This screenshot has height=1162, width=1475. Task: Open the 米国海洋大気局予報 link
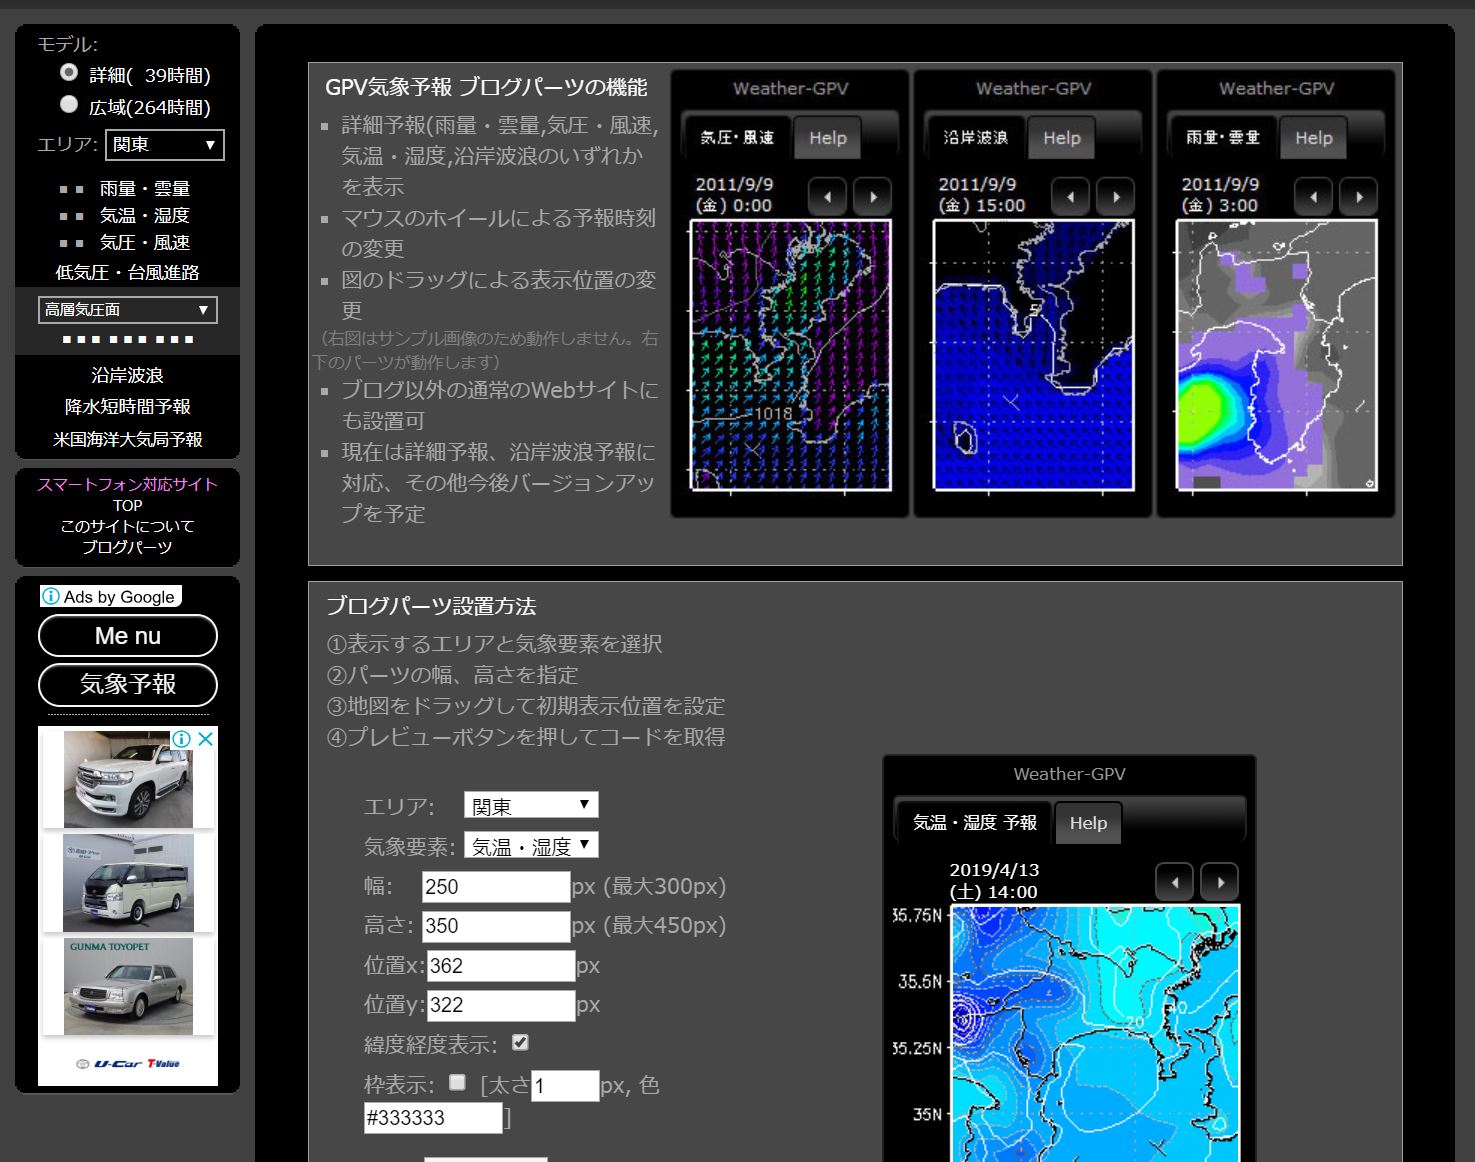coord(128,439)
